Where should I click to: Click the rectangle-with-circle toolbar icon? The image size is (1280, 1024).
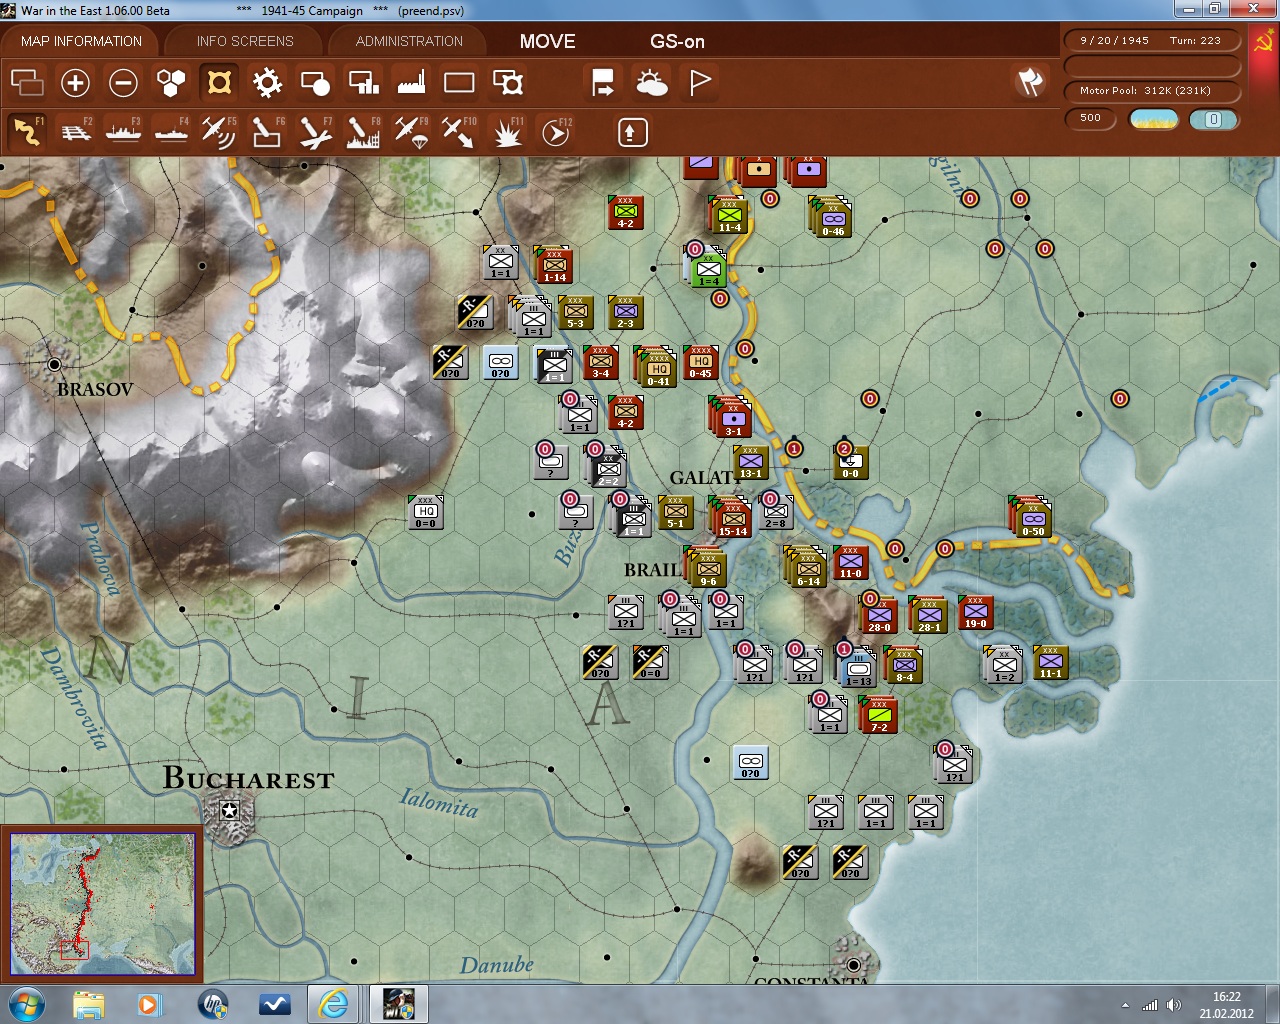315,82
